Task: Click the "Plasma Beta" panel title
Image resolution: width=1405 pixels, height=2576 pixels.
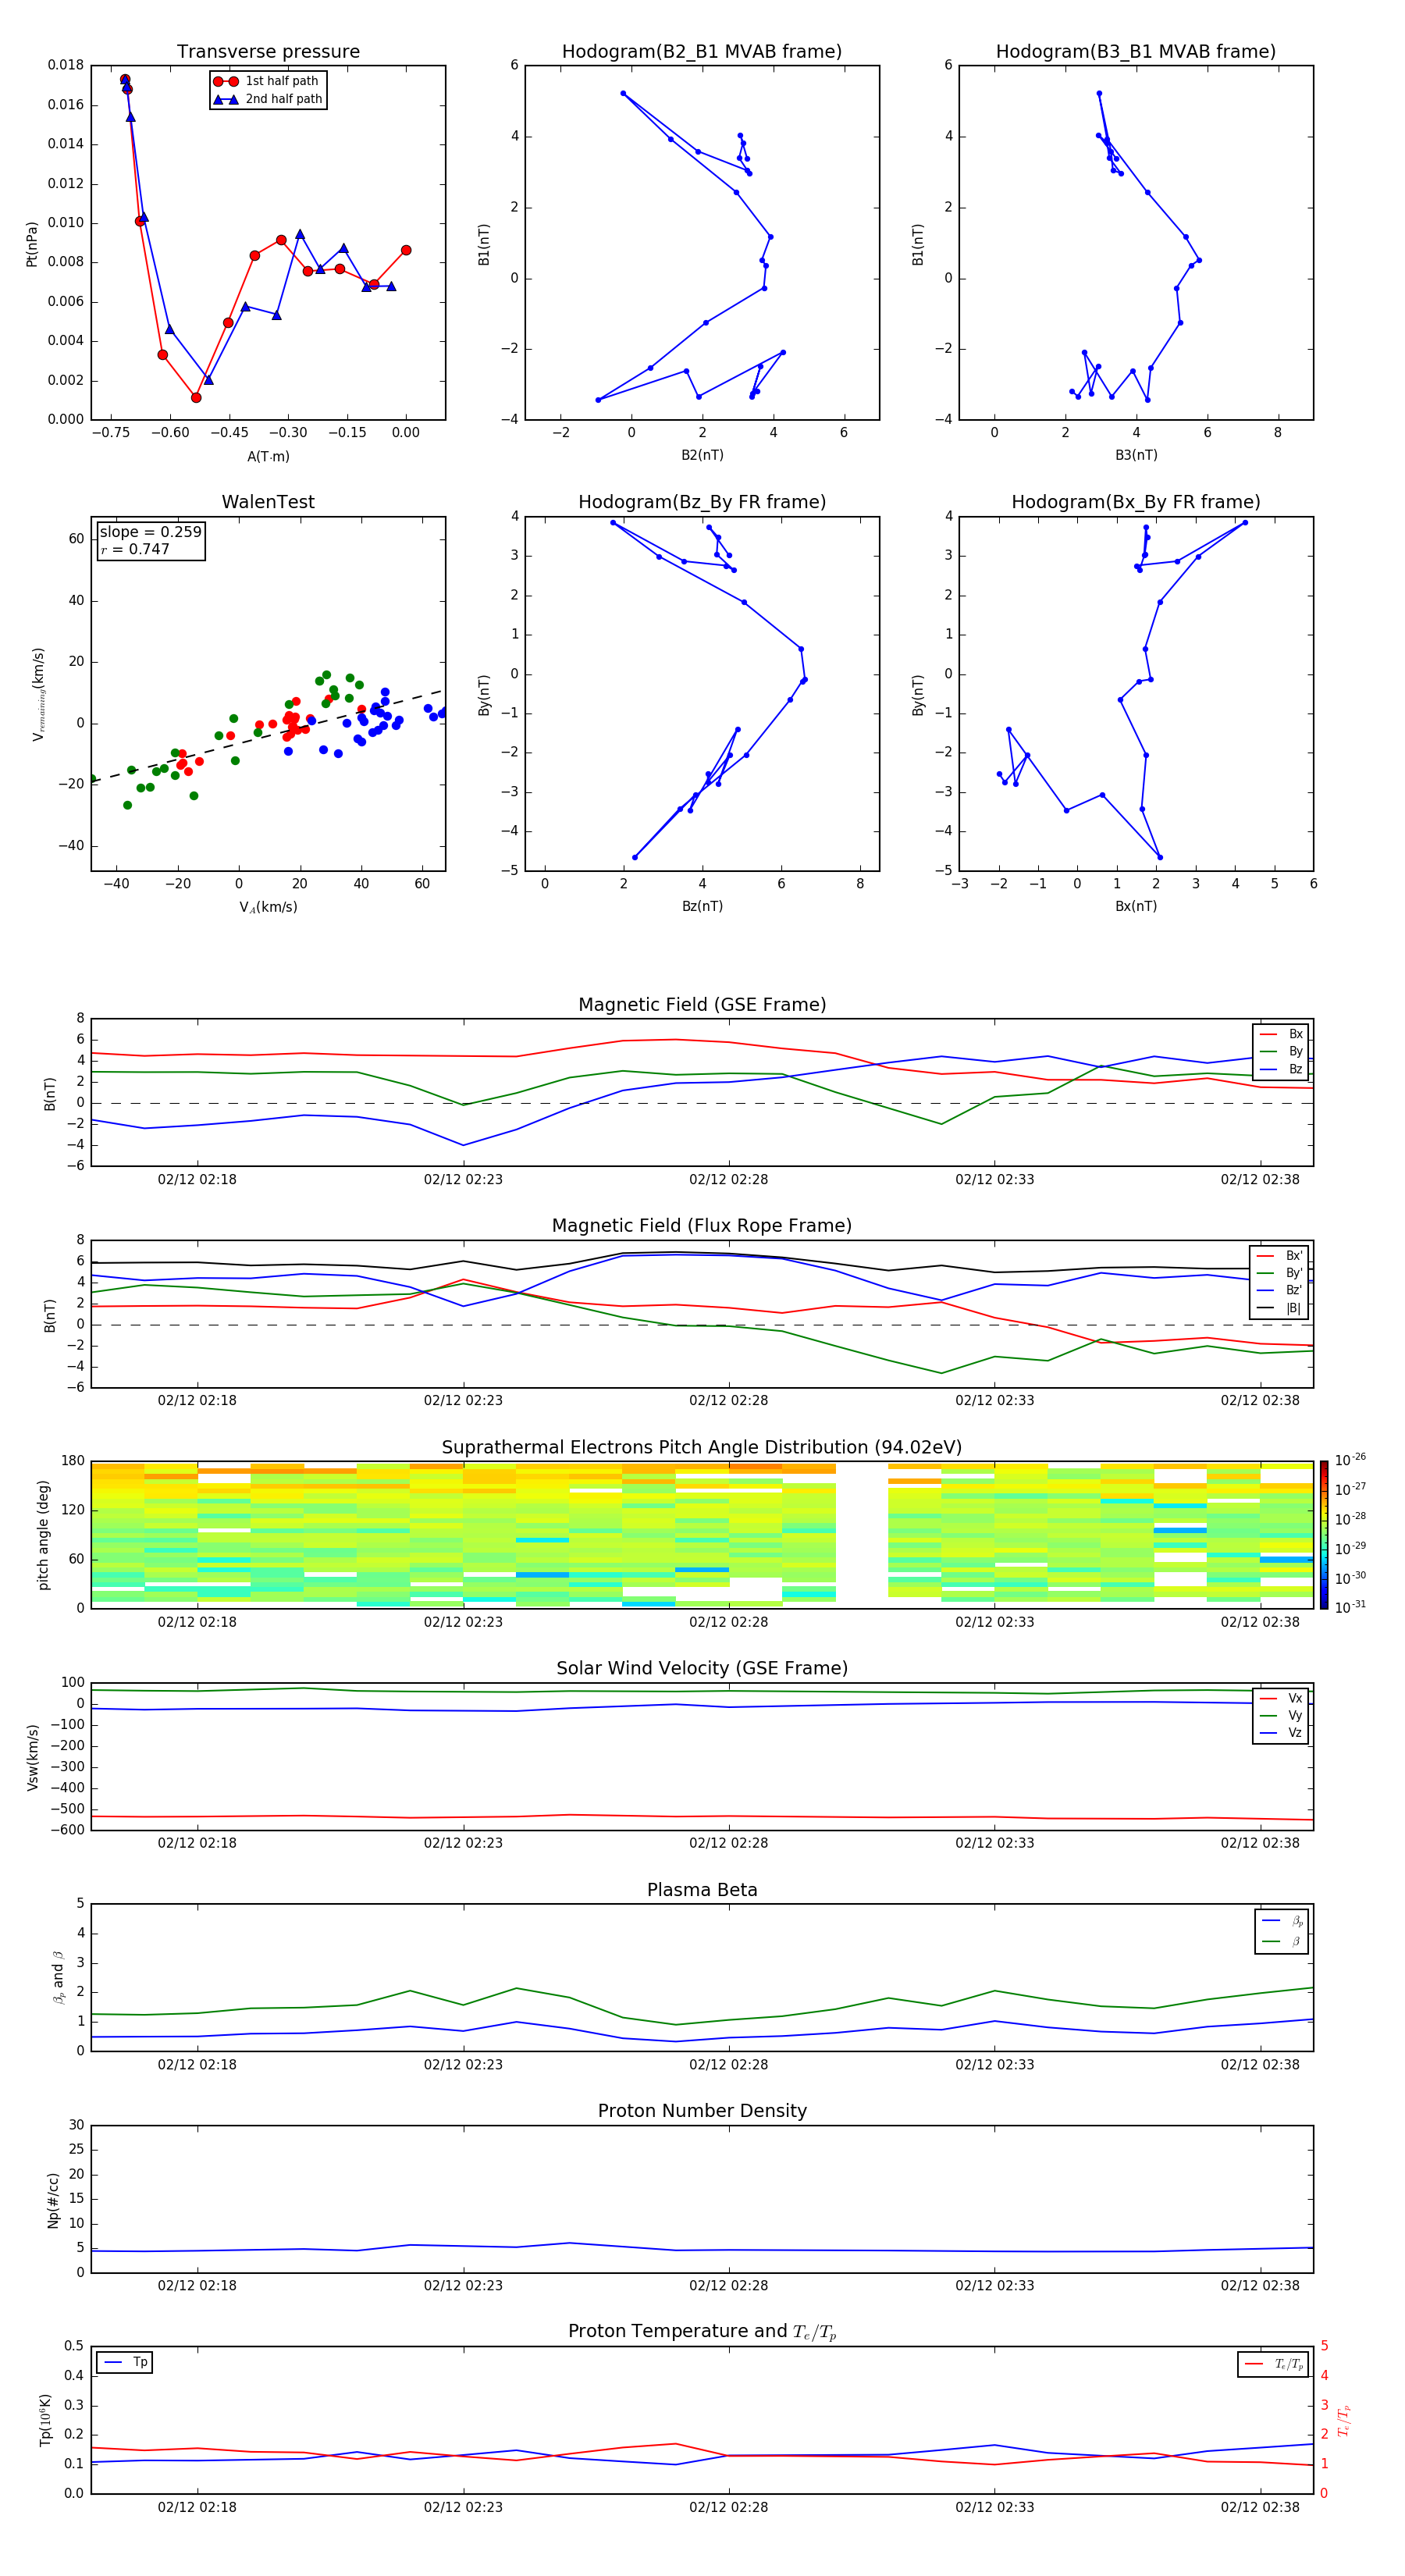Action: pyautogui.click(x=702, y=1891)
